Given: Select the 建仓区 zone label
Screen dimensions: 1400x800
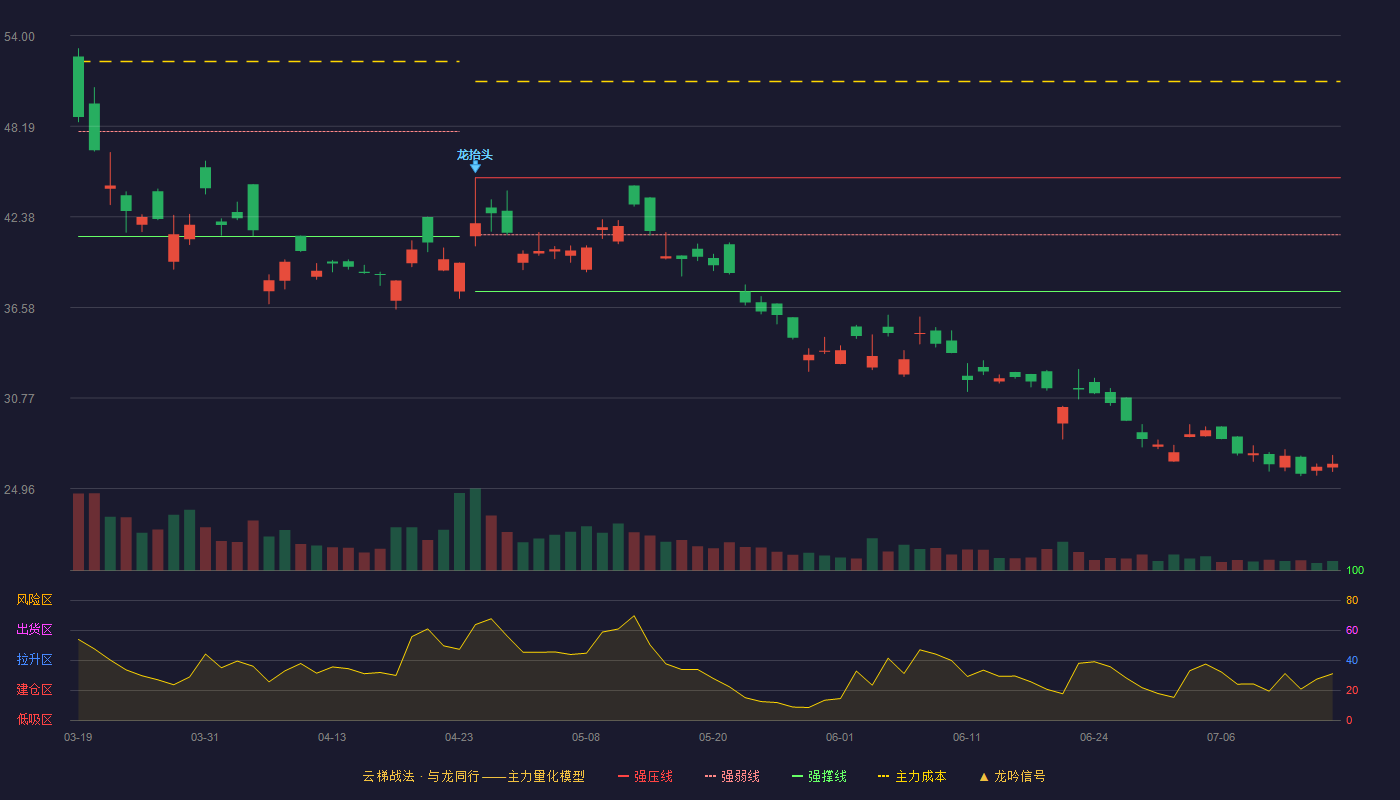Looking at the screenshot, I should click(34, 690).
